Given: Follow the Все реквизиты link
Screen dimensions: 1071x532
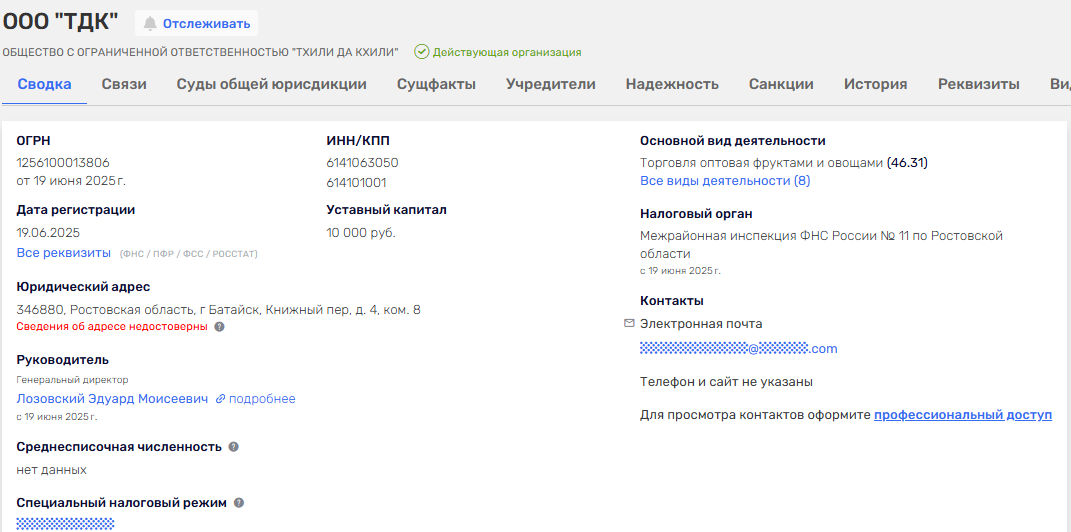Looking at the screenshot, I should tap(64, 253).
